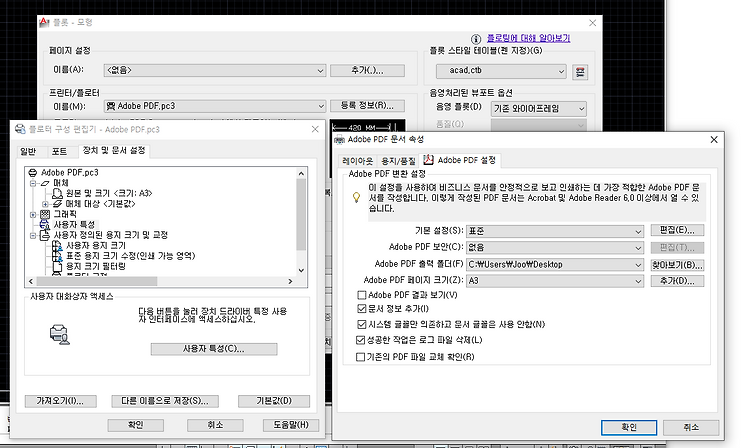Switch to the 용지/품질 tab

pyautogui.click(x=398, y=161)
